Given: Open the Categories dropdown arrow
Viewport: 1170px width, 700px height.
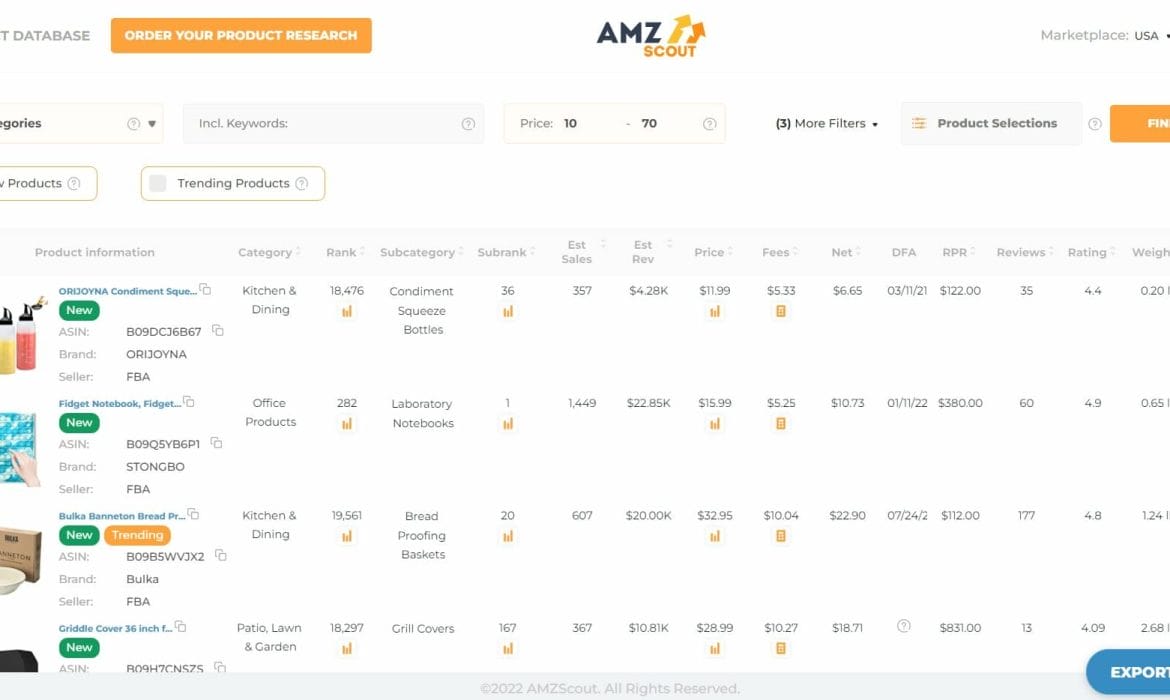Looking at the screenshot, I should click(152, 124).
